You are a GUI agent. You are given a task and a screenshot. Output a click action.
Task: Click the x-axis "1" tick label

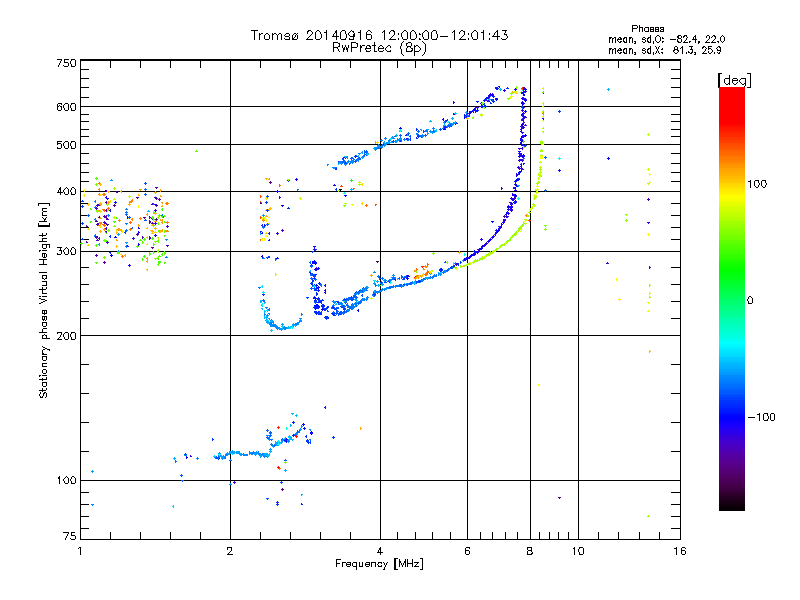click(x=80, y=551)
